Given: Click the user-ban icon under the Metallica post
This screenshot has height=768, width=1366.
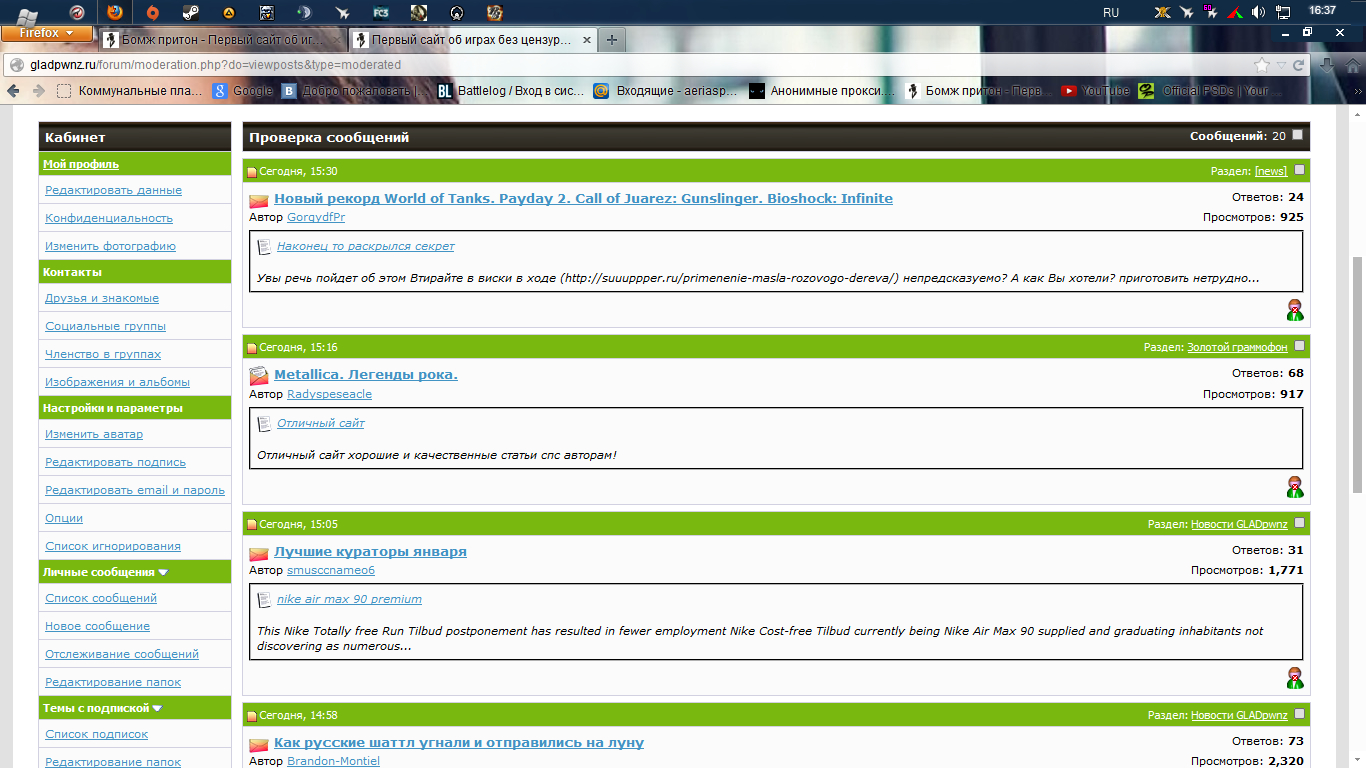Looking at the screenshot, I should tap(1295, 487).
